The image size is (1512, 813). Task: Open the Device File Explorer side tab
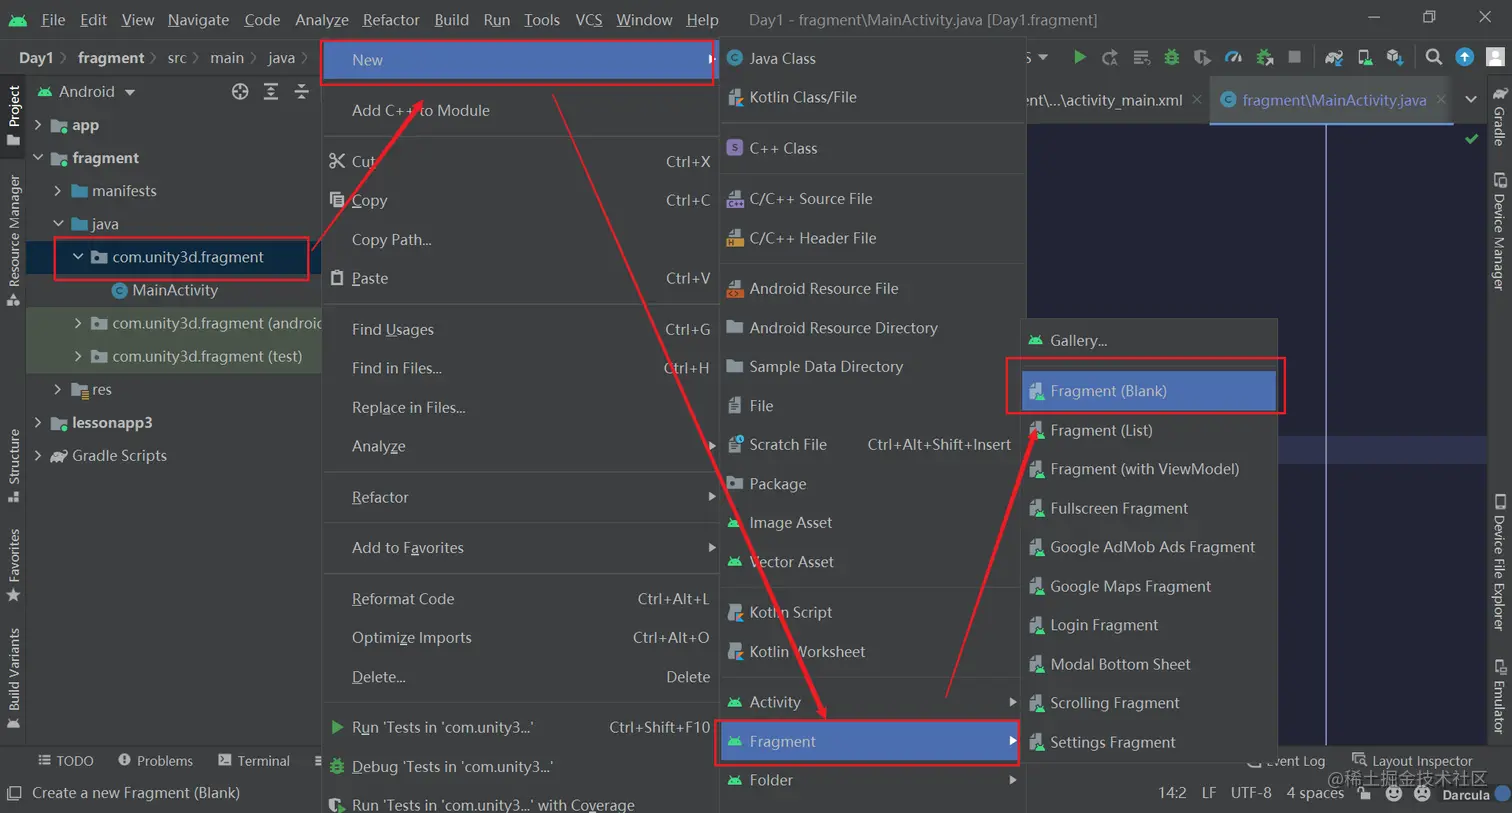point(1499,562)
